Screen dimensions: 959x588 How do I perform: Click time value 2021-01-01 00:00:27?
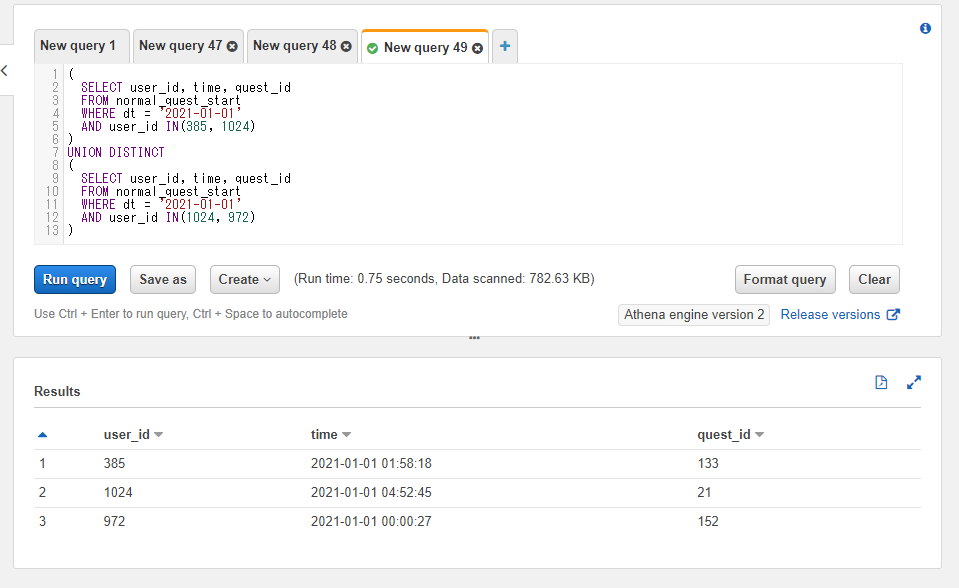click(x=371, y=521)
